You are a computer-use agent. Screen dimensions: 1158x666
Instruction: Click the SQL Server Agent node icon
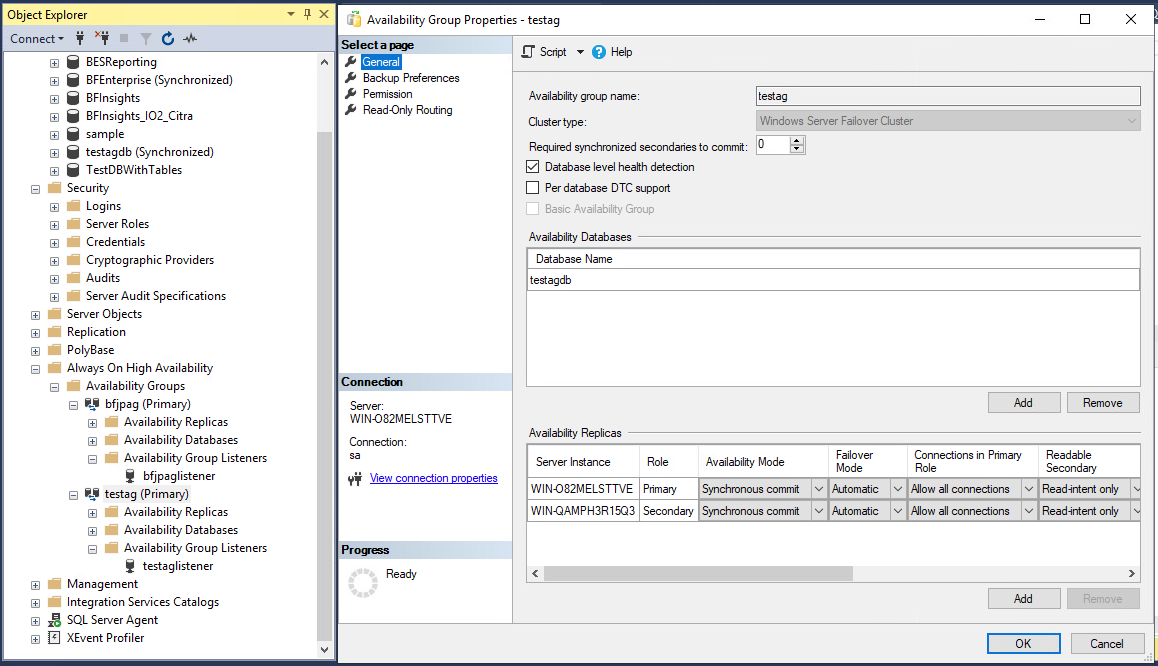54,620
